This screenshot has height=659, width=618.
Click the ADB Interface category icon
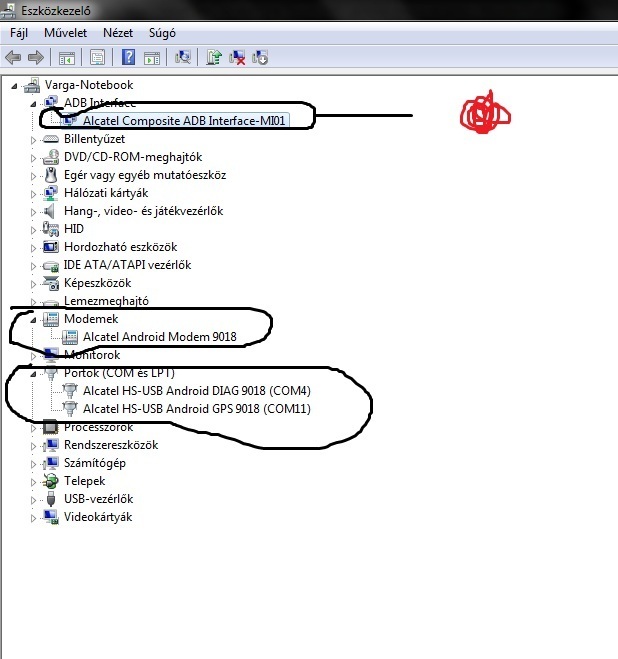(x=51, y=102)
